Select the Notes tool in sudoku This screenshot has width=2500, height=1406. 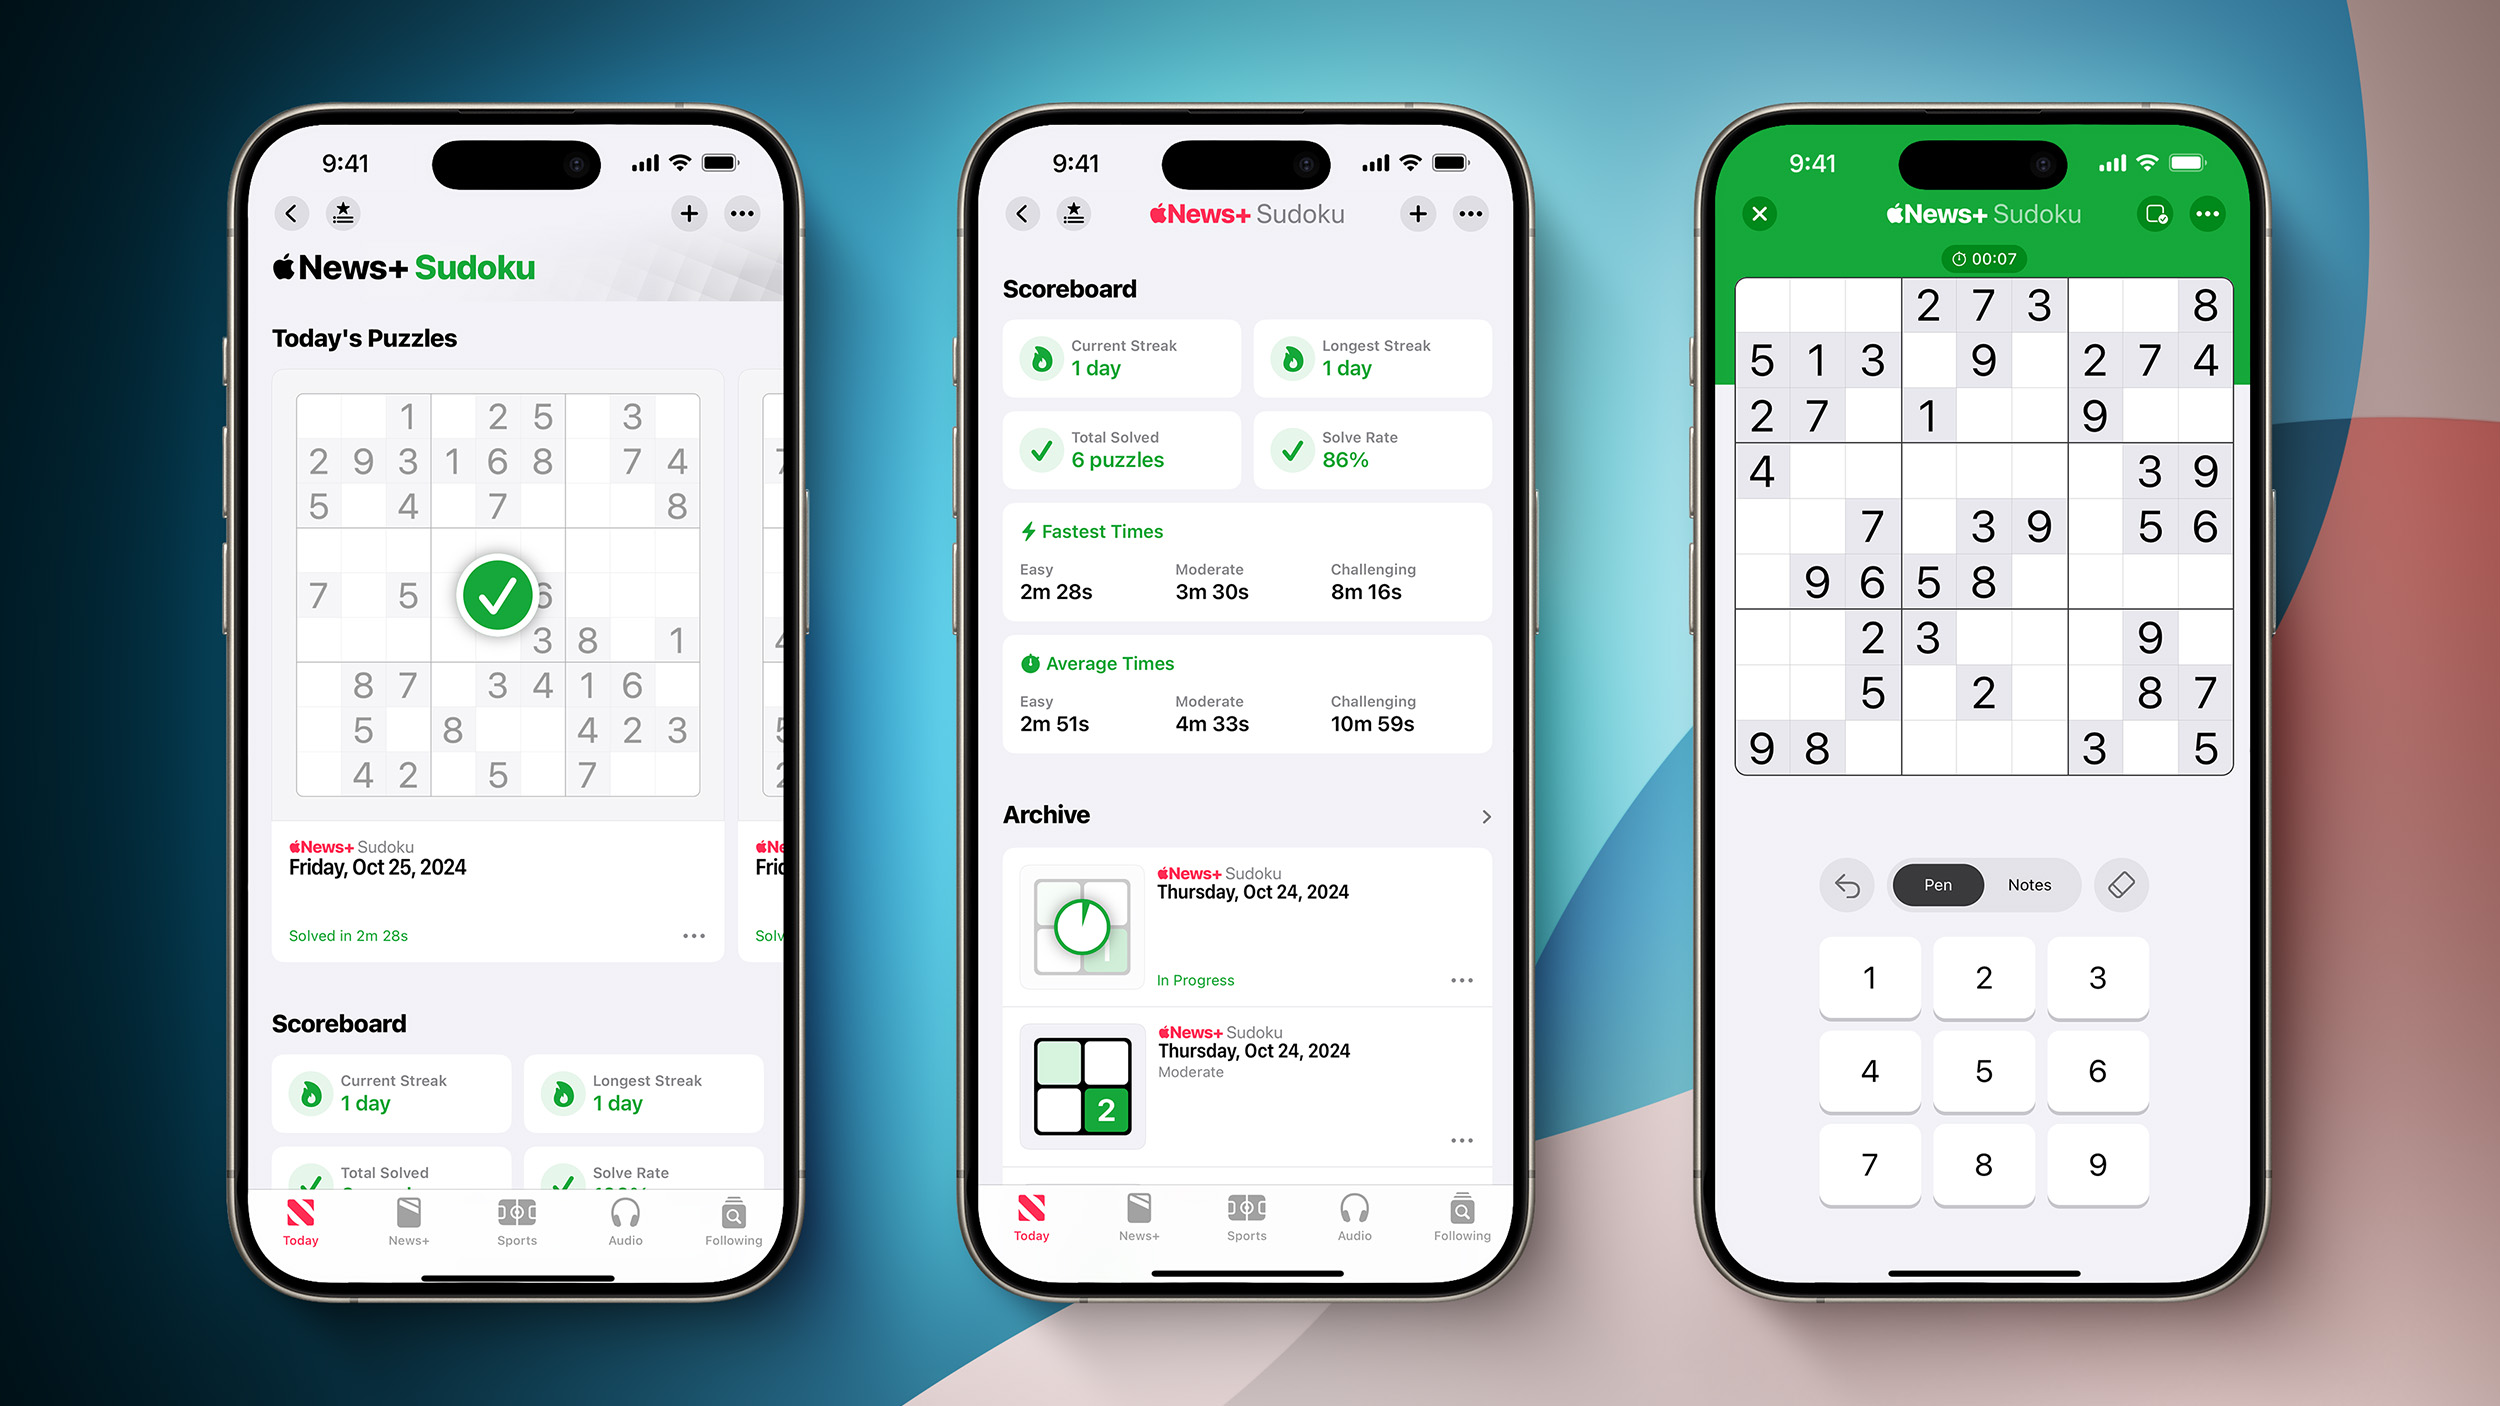coord(2030,884)
